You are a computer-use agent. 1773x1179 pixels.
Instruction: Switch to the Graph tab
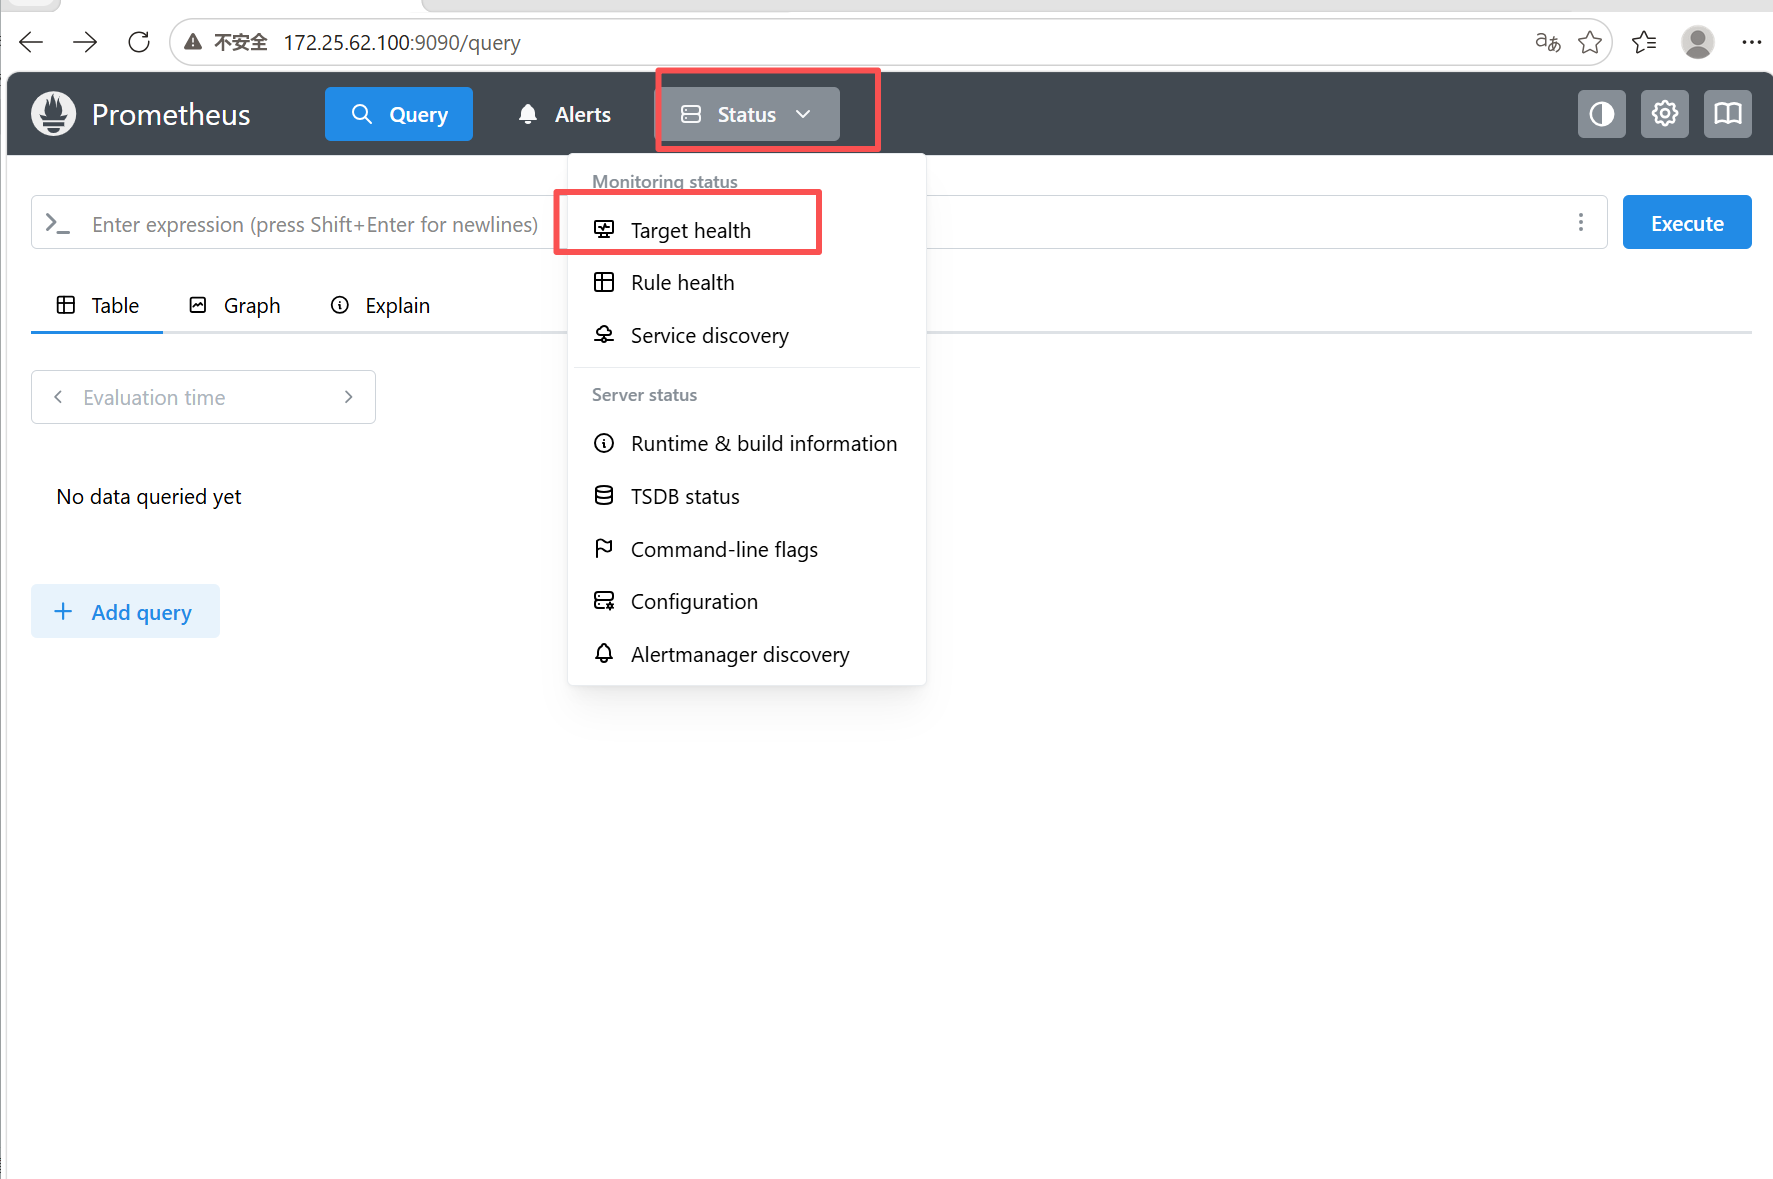click(234, 306)
